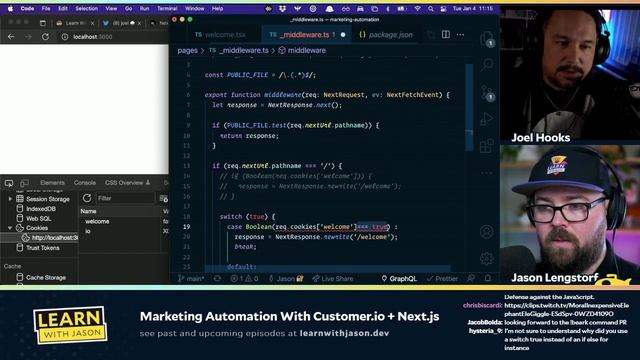Open the Extensions view in VS Code

pyautogui.click(x=487, y=145)
